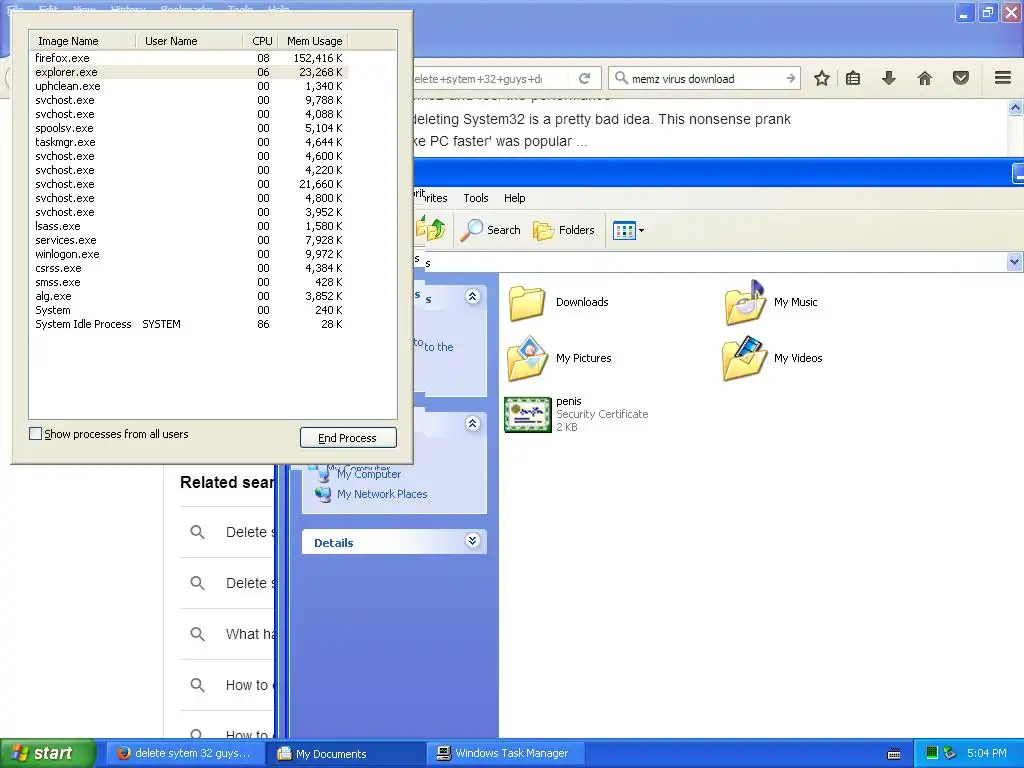Enable Show processes from all users
Viewport: 1024px width, 768px height.
pos(36,434)
